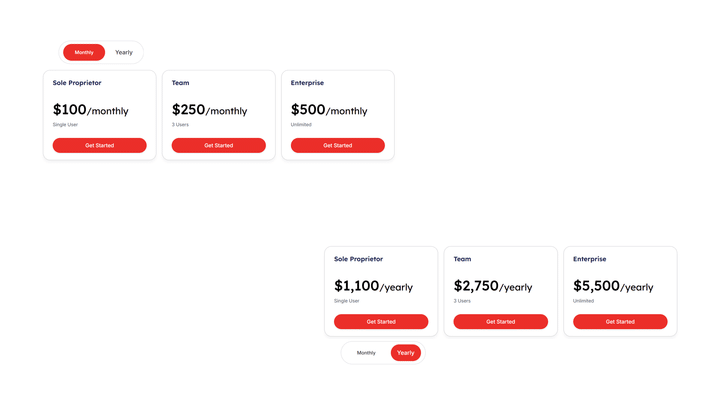This screenshot has height=405, width=720.
Task: Get Started with $250/monthly Team plan
Action: pyautogui.click(x=218, y=146)
